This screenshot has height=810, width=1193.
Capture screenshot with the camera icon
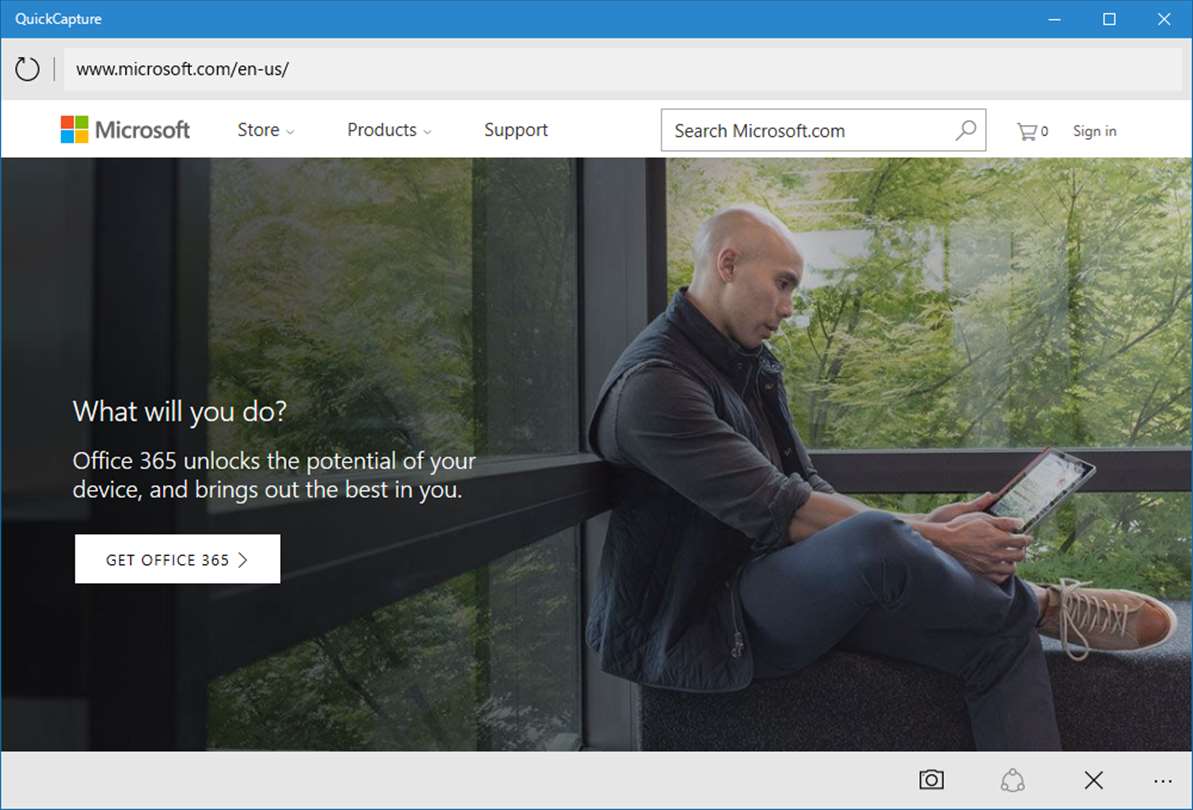[x=931, y=780]
